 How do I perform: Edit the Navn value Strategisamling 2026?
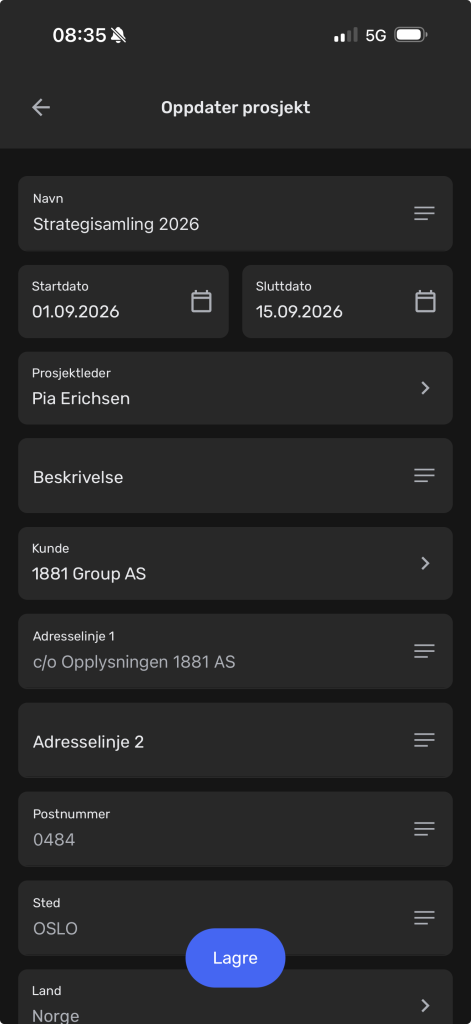116,225
